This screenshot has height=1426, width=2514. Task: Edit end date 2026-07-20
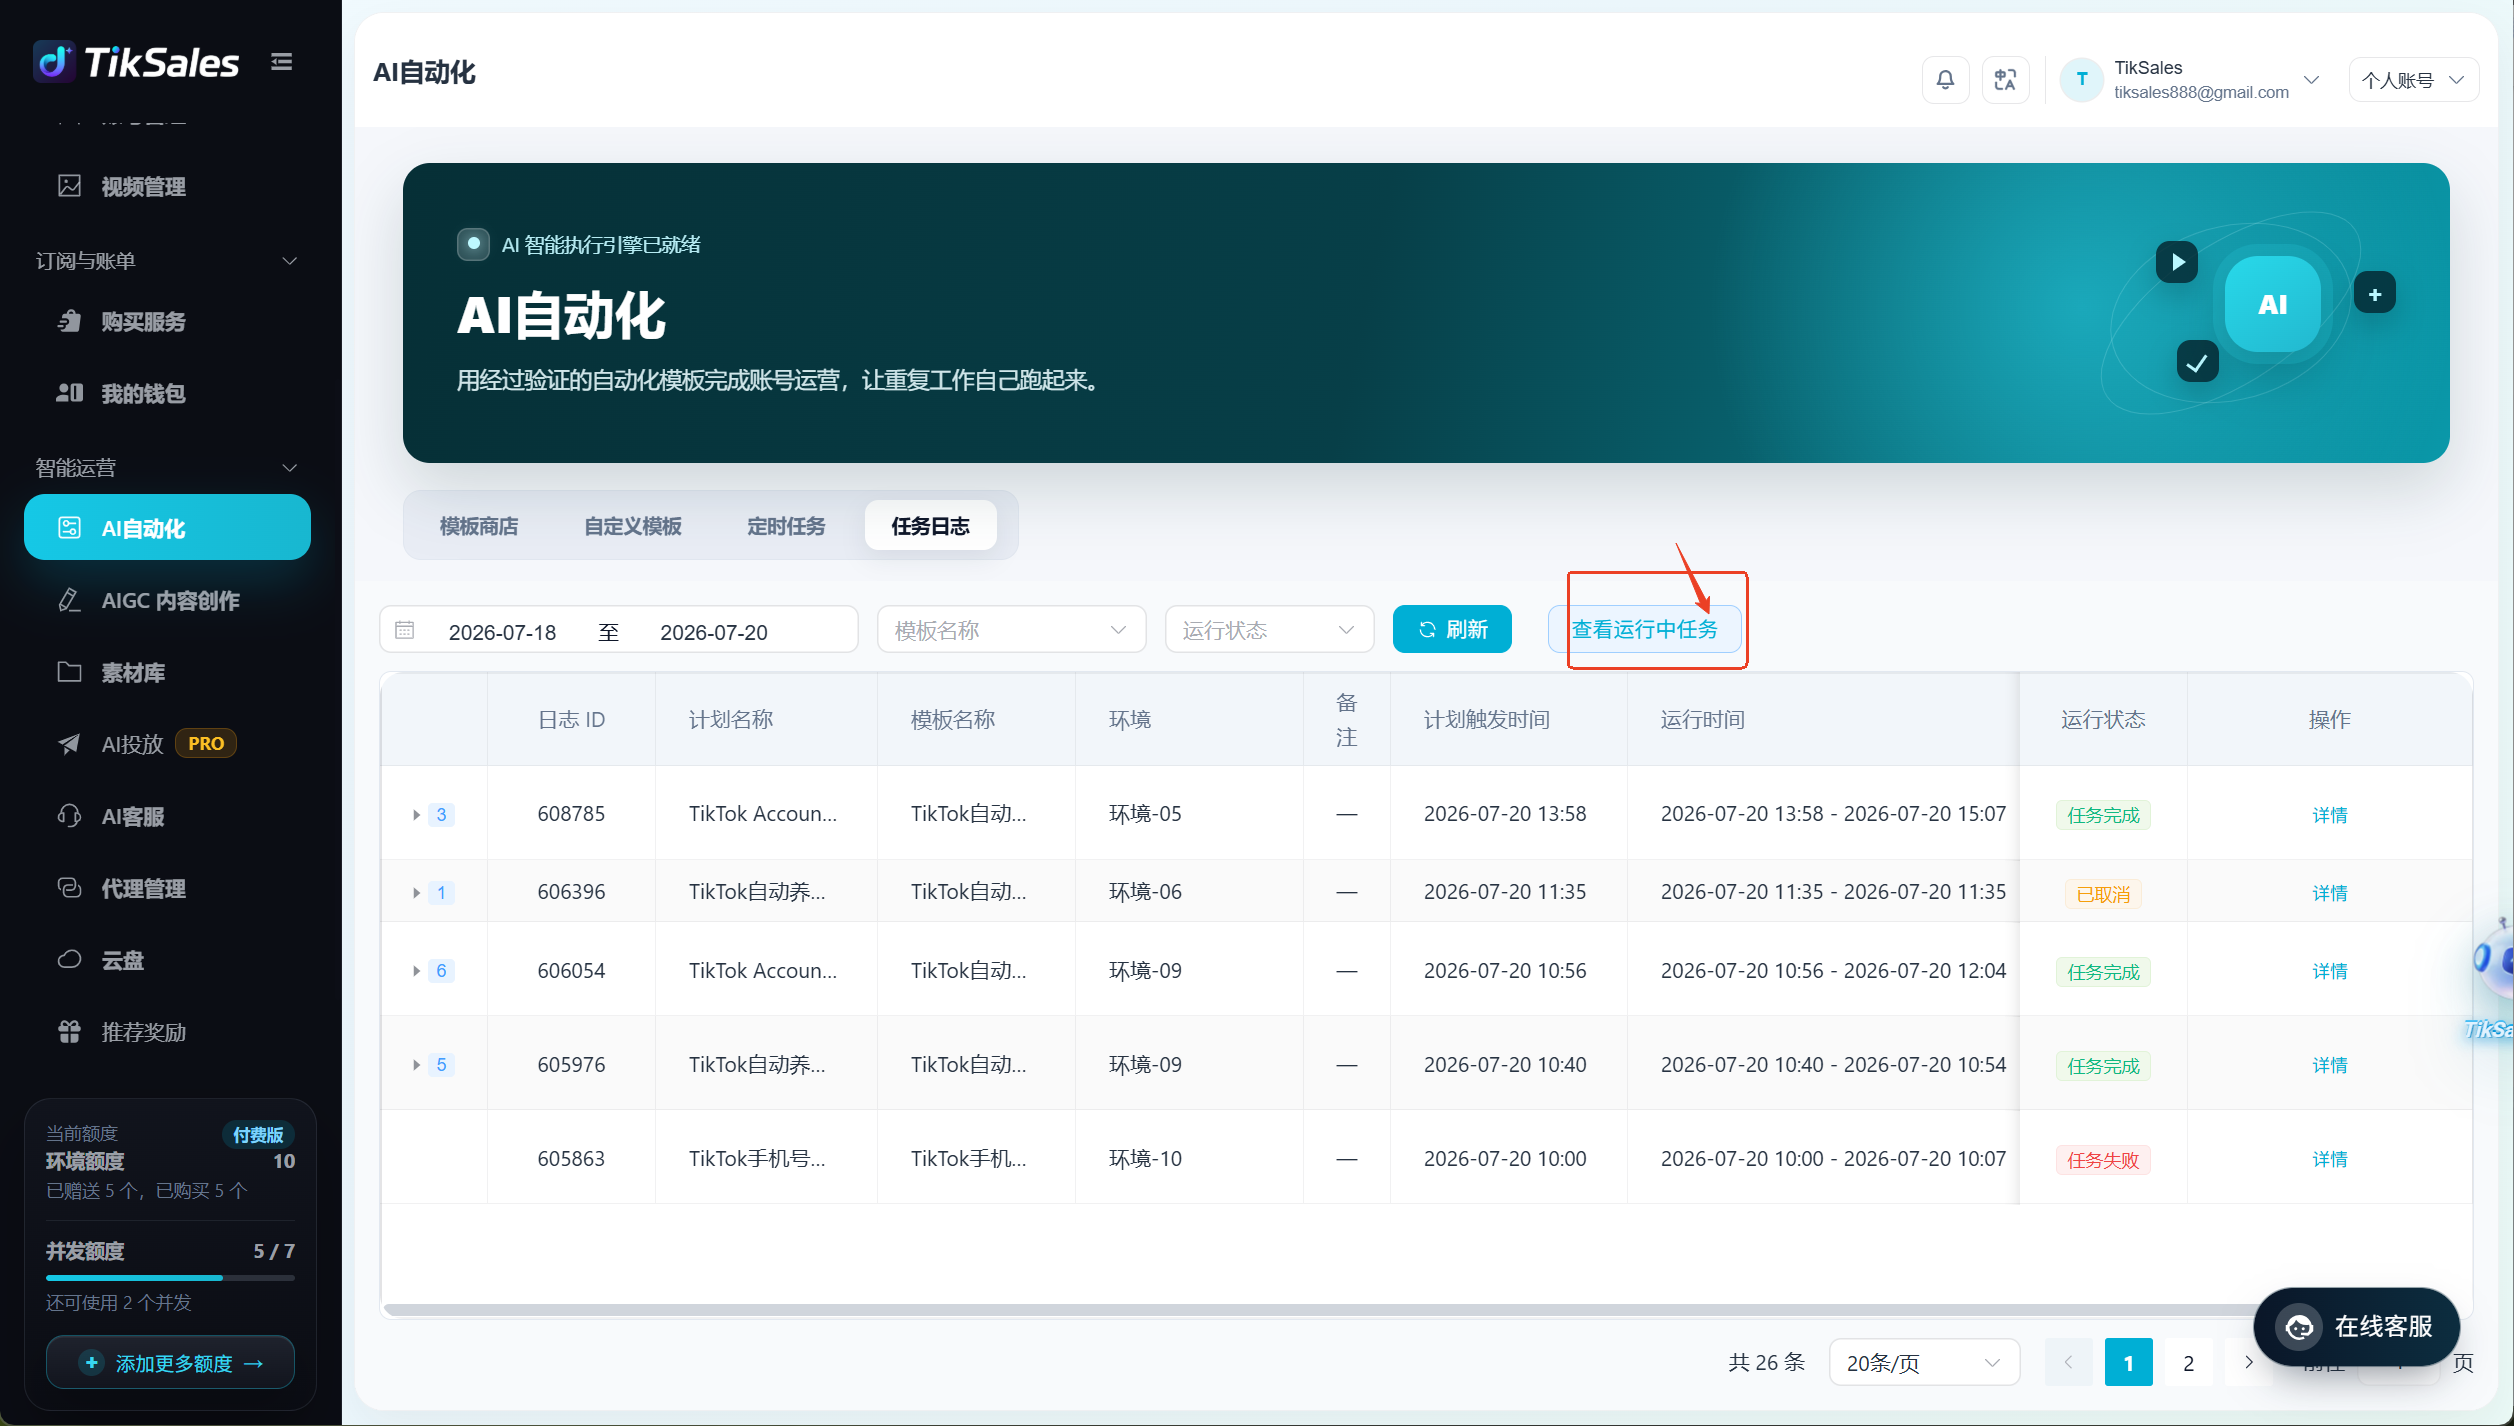point(714,632)
